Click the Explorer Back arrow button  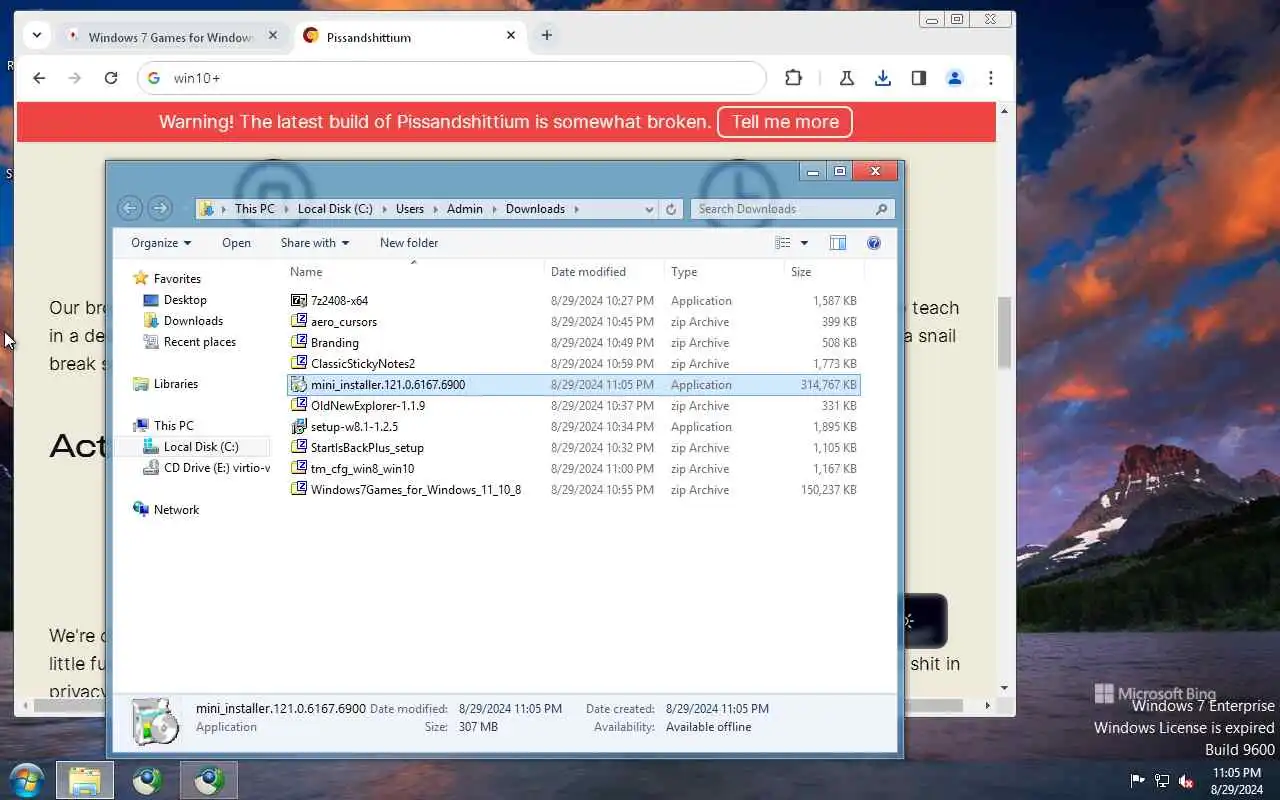[x=129, y=208]
